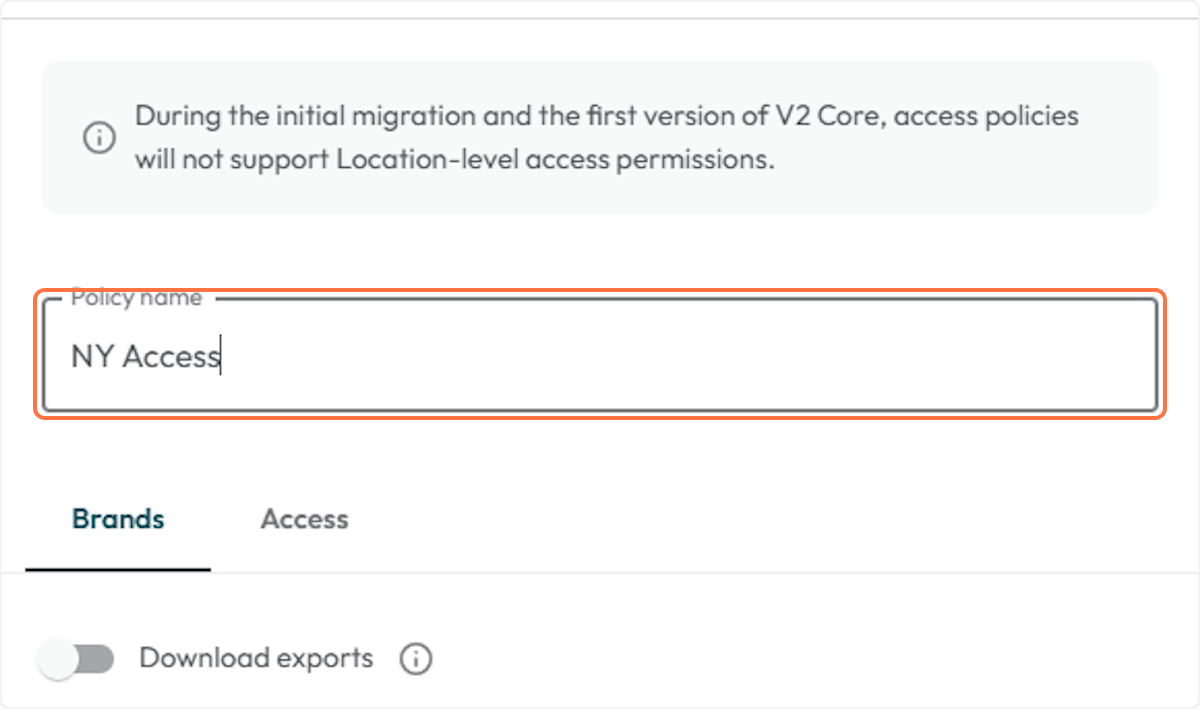The width and height of the screenshot is (1200, 709).
Task: Enable the Download exports toggle
Action: click(76, 659)
